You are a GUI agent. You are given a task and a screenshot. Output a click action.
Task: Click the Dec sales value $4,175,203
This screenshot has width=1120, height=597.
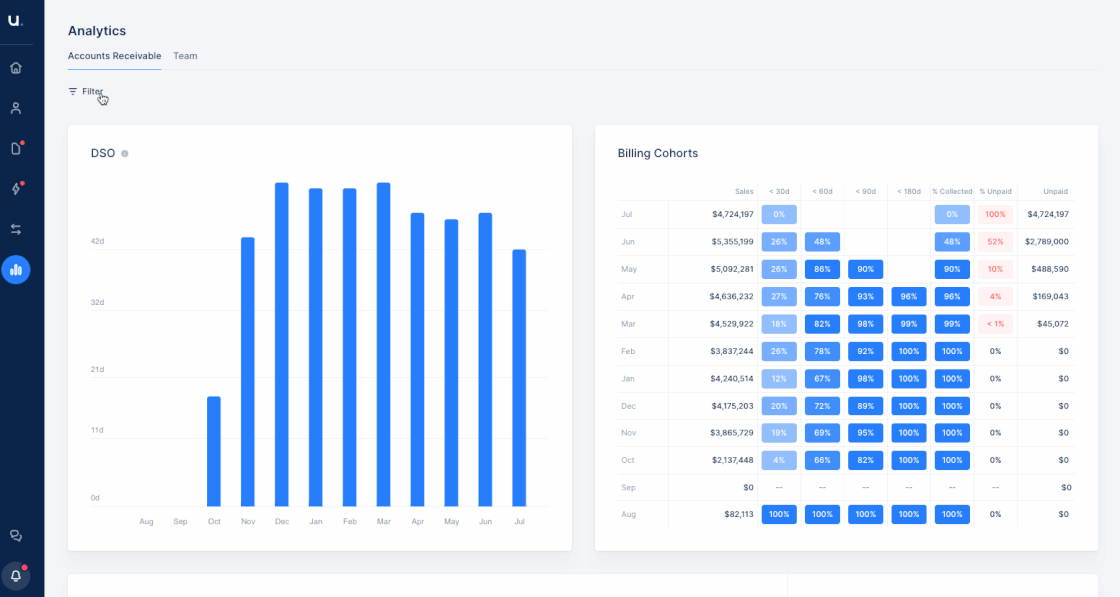tap(732, 406)
